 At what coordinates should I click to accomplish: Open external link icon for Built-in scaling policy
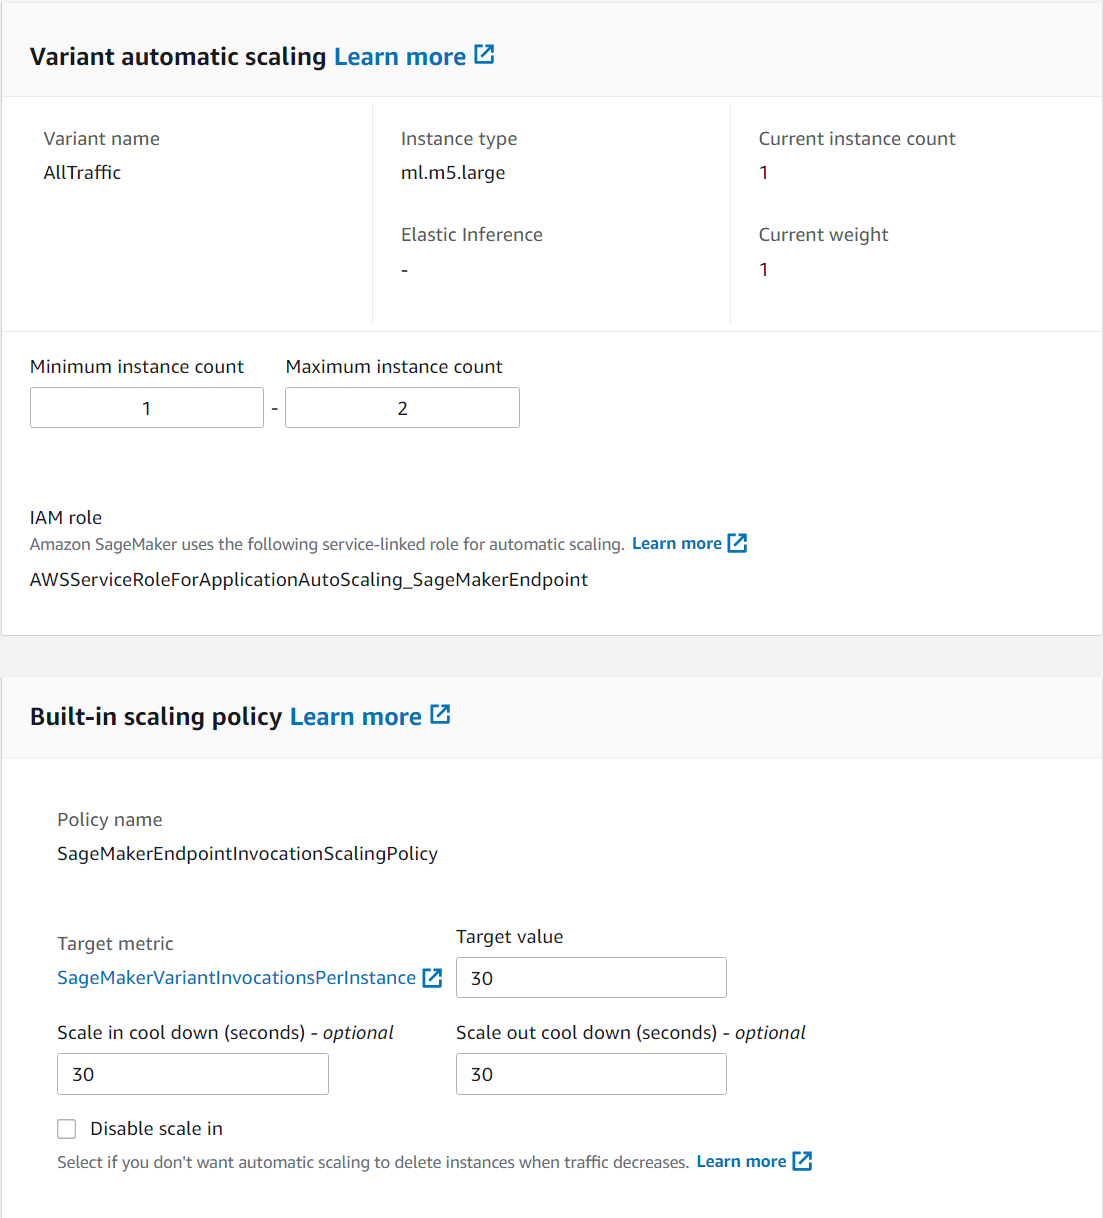tap(440, 715)
